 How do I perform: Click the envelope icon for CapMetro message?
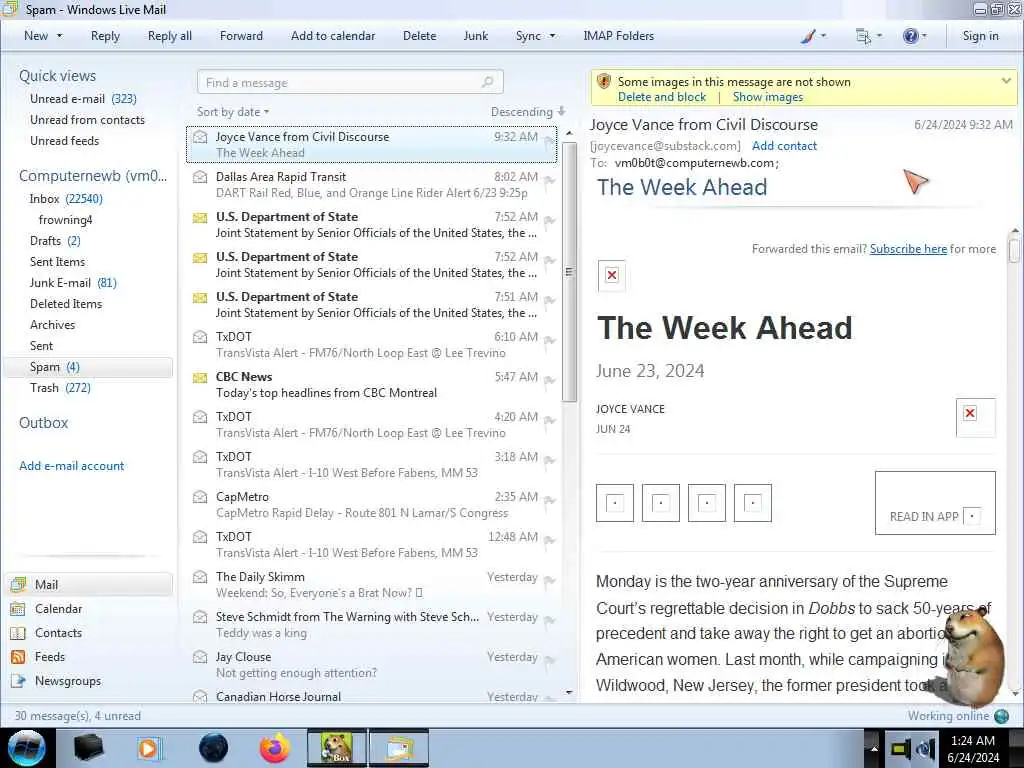point(200,497)
